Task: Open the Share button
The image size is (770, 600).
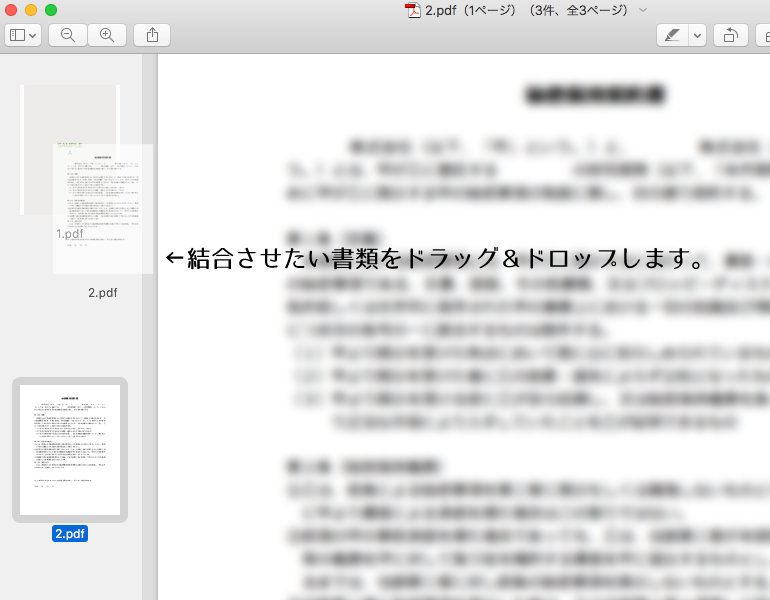Action: coord(152,35)
